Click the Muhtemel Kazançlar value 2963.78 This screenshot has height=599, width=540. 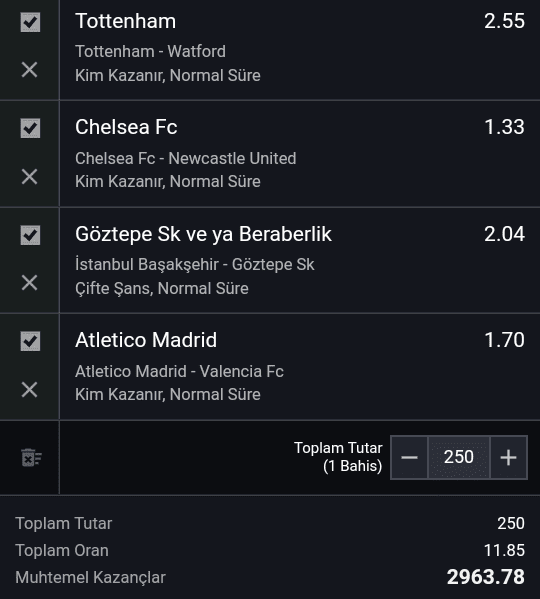pos(486,577)
